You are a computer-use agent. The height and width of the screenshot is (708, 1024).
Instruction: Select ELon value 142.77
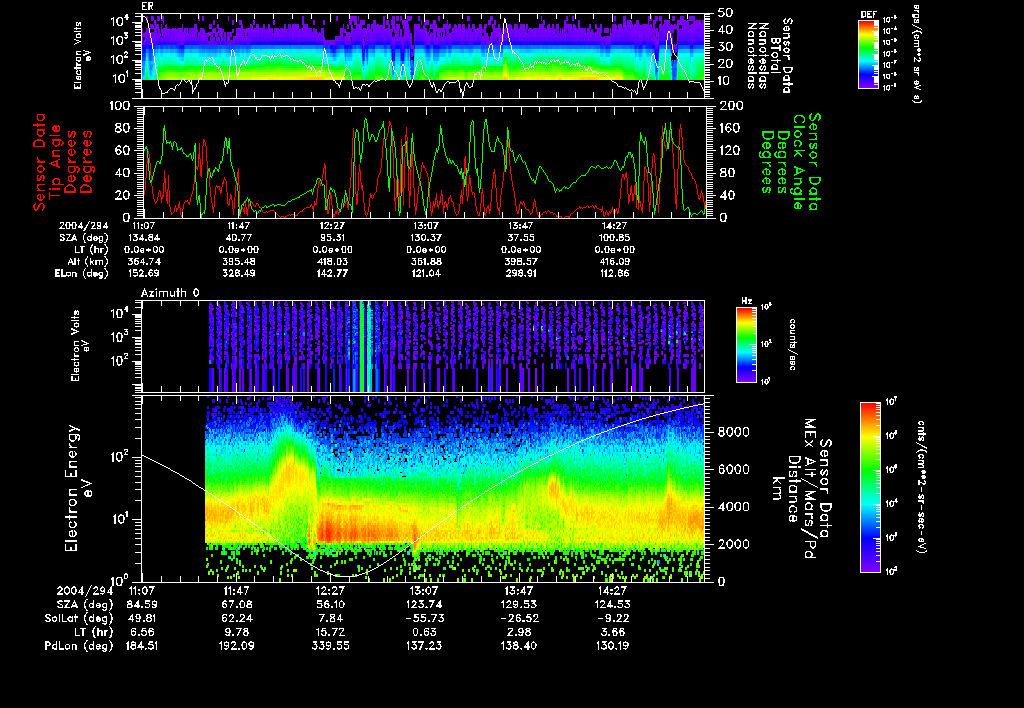pos(332,274)
